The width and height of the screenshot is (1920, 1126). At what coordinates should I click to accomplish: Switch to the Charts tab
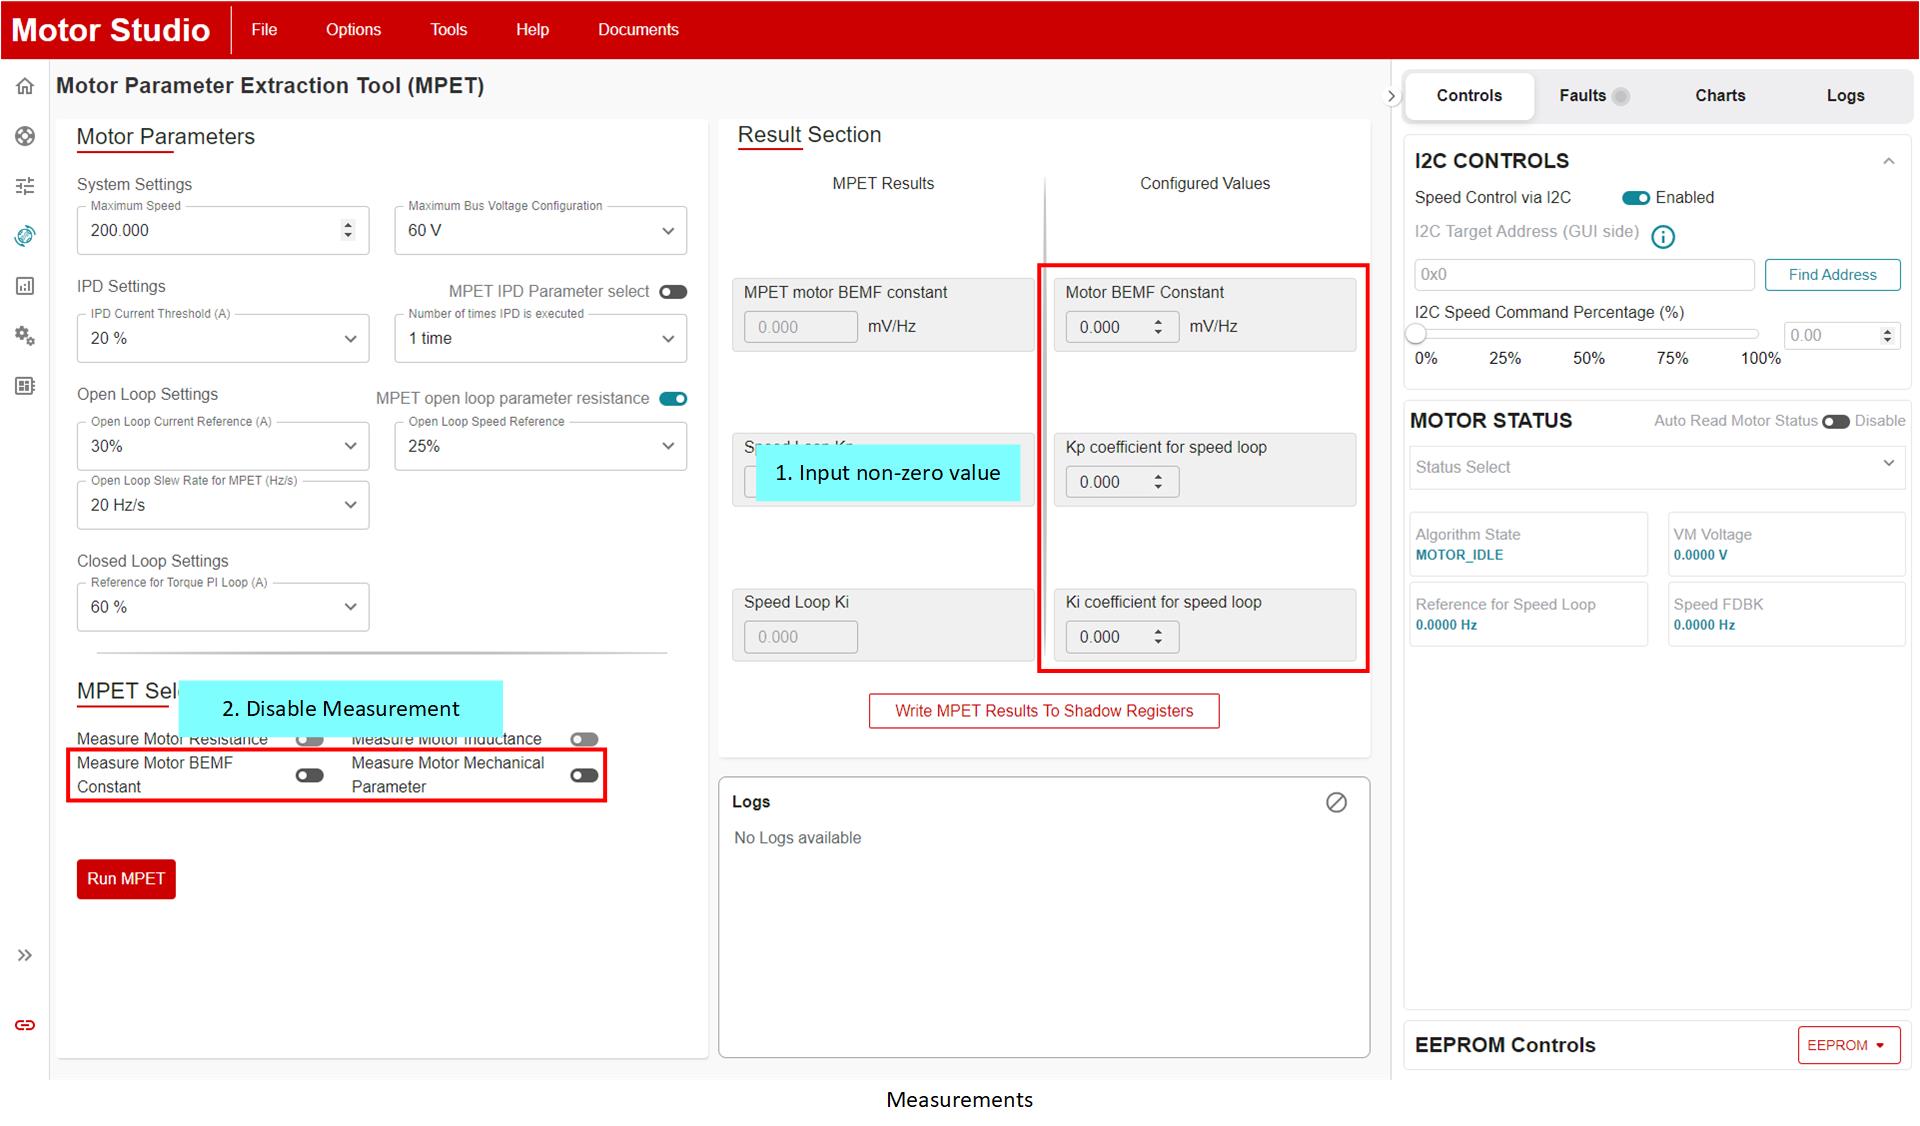[1719, 96]
